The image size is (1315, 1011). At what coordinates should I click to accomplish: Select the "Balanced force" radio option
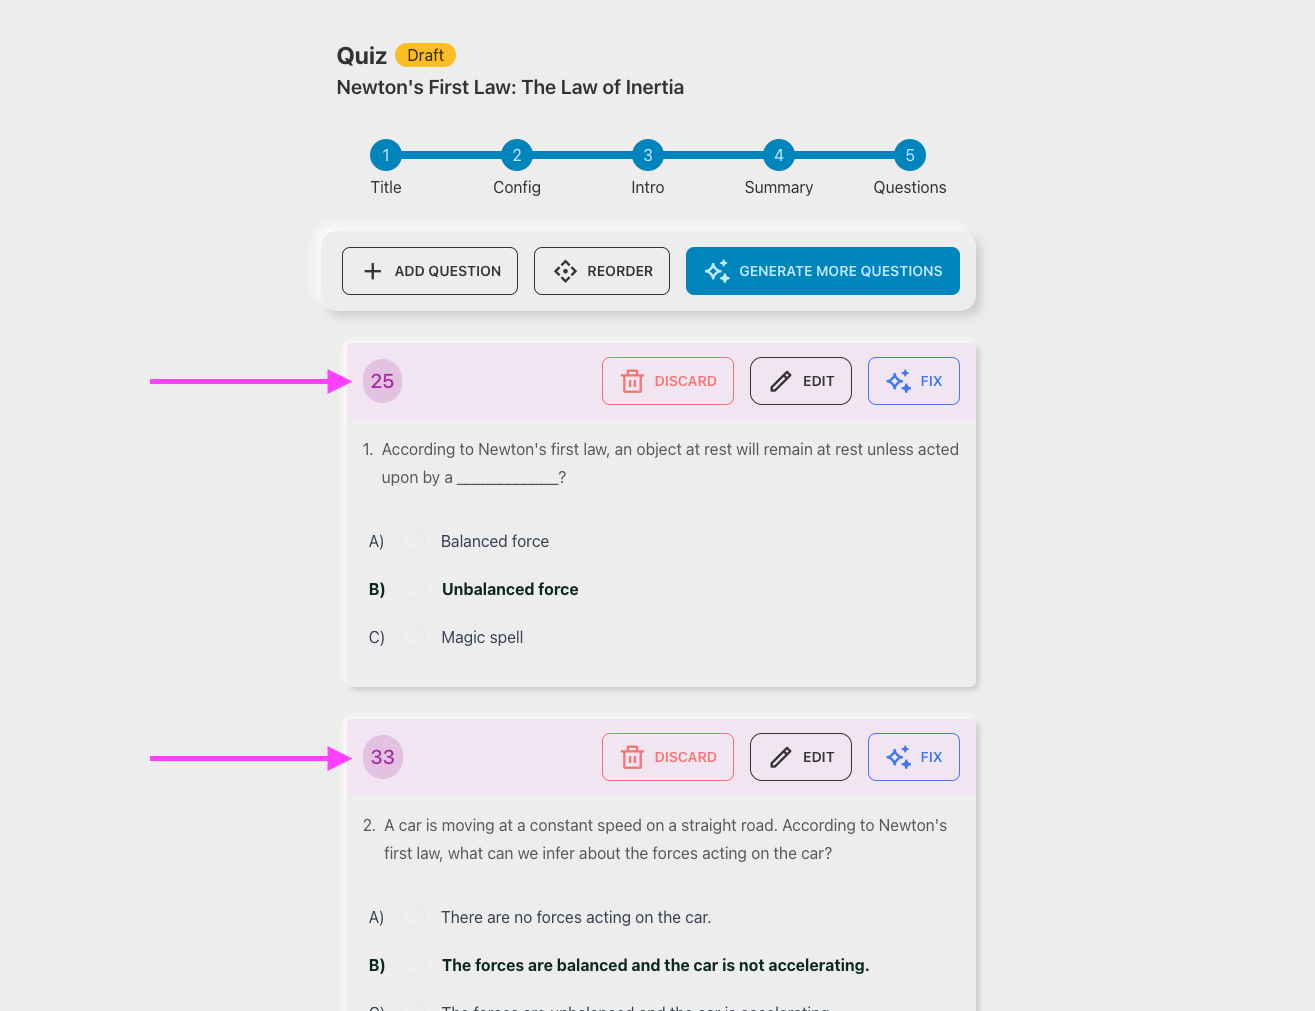tap(412, 540)
